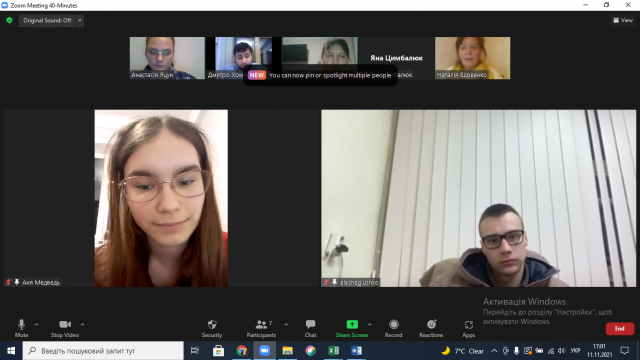
Task: Click muted microphone icon on Анн Медведь video
Action: (x=8, y=282)
